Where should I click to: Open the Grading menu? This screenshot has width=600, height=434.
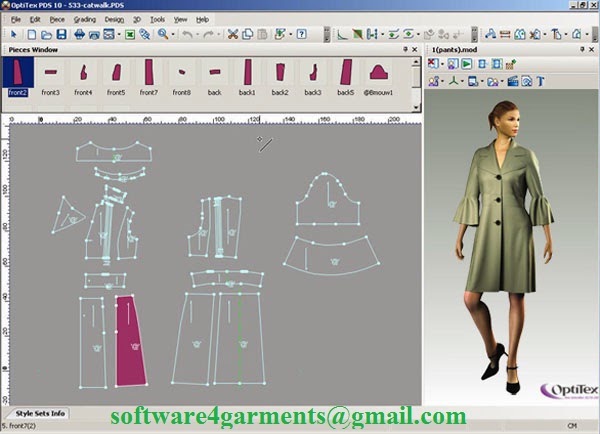[x=85, y=20]
